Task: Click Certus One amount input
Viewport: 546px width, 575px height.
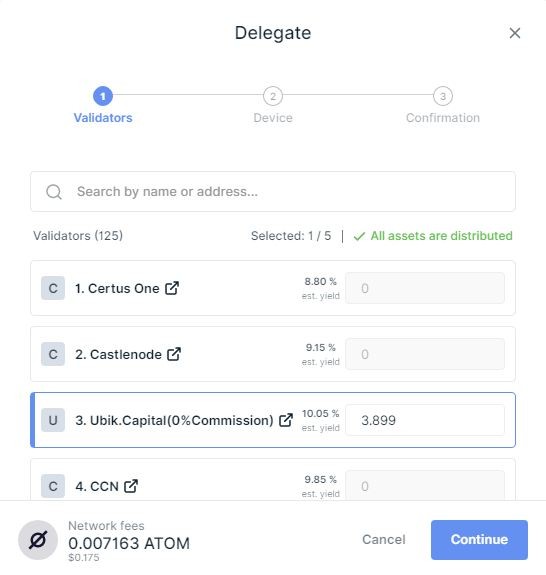Action: (x=425, y=288)
